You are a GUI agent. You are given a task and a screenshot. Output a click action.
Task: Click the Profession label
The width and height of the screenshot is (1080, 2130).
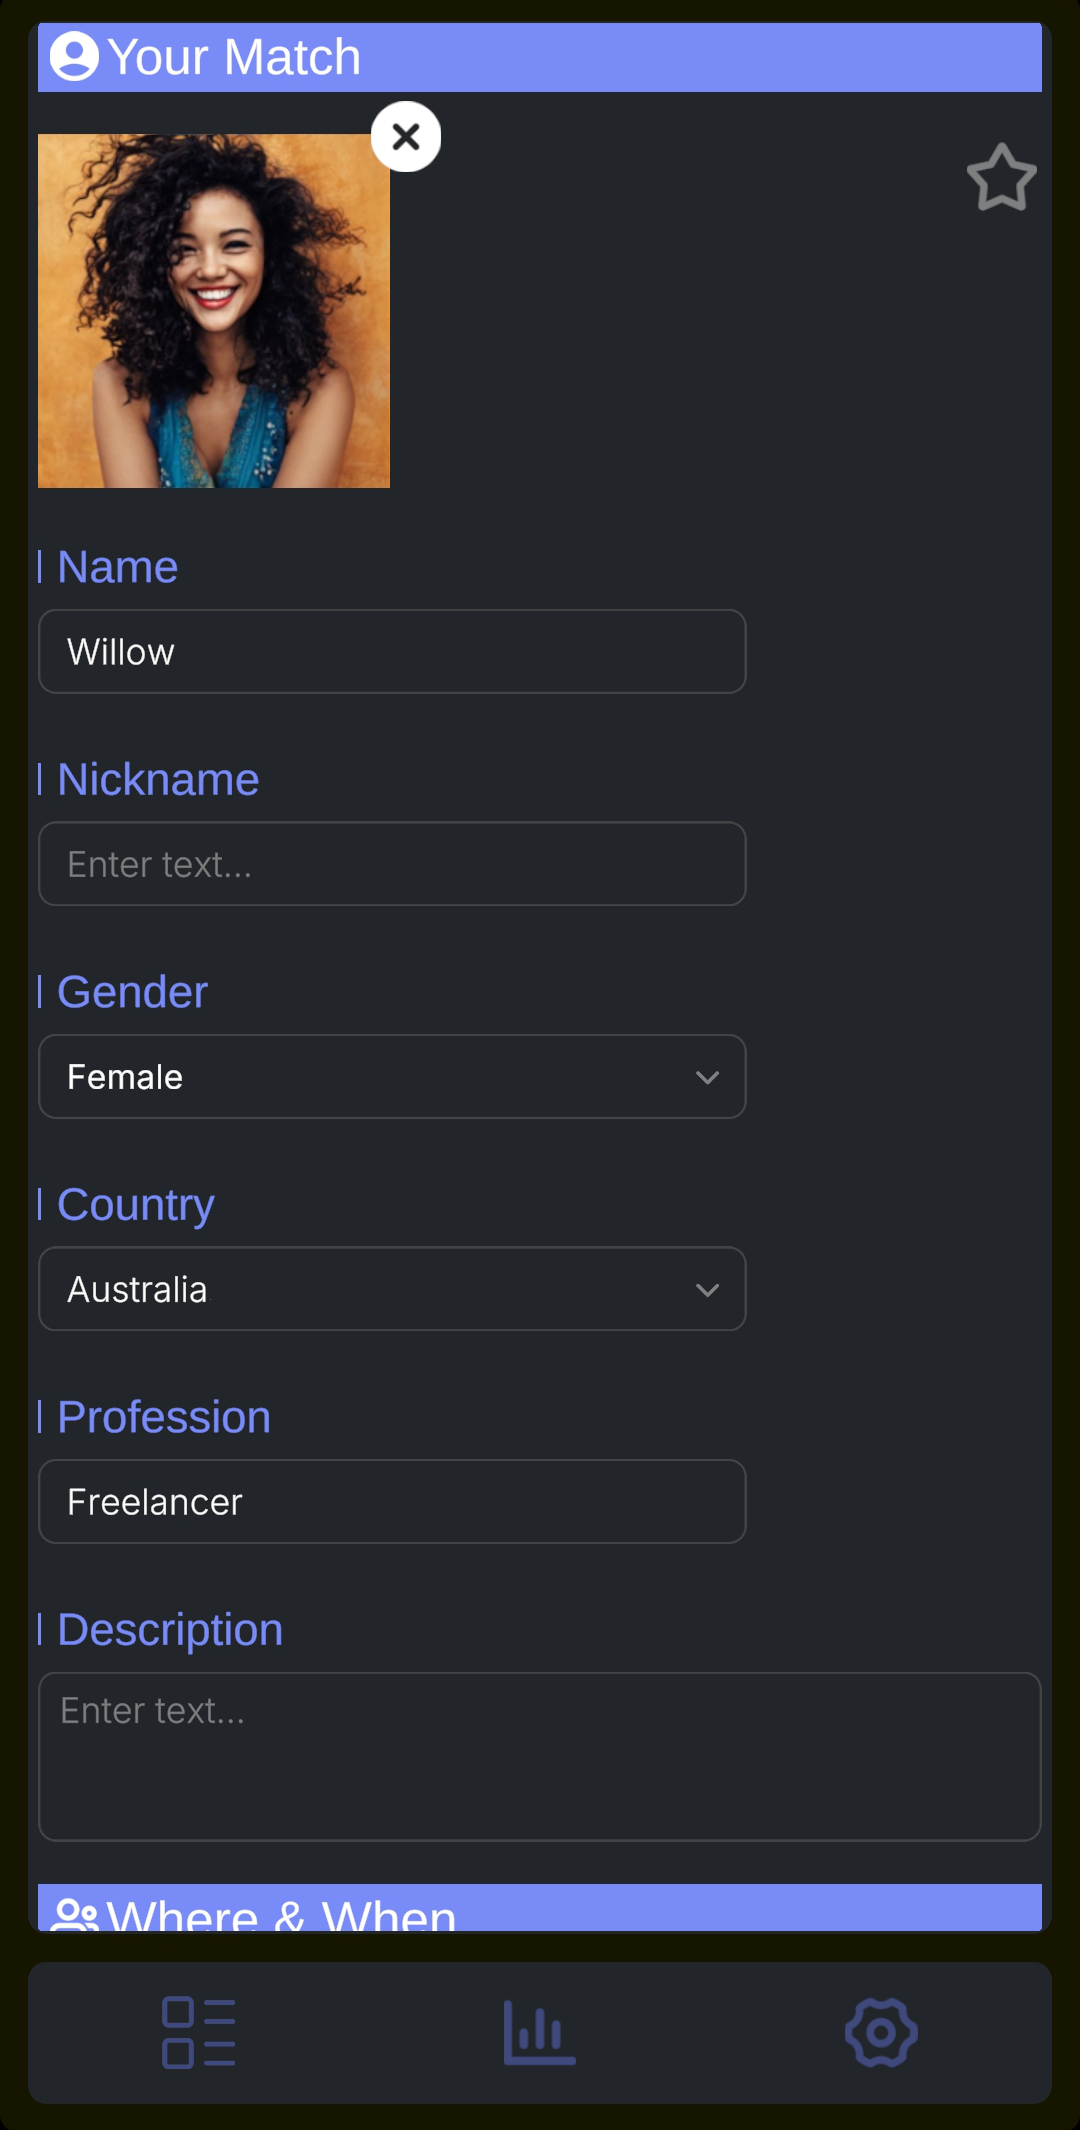(x=162, y=1416)
